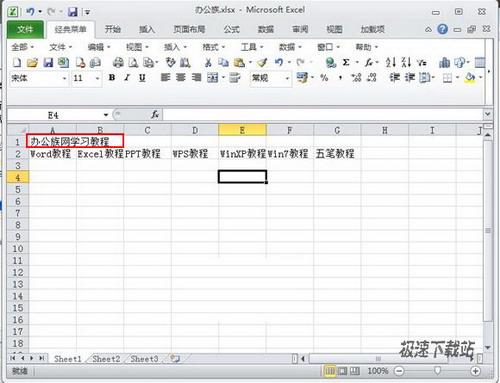The height and width of the screenshot is (383, 500).
Task: Open the font size dropdown showing 11
Action: pos(97,78)
